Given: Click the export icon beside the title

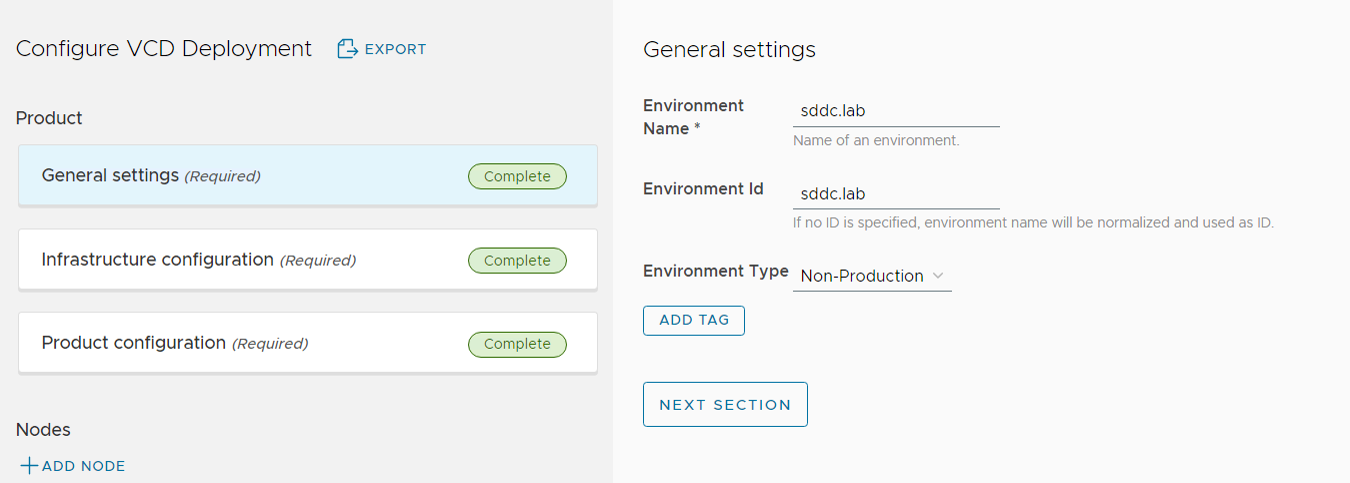Looking at the screenshot, I should click(x=347, y=49).
